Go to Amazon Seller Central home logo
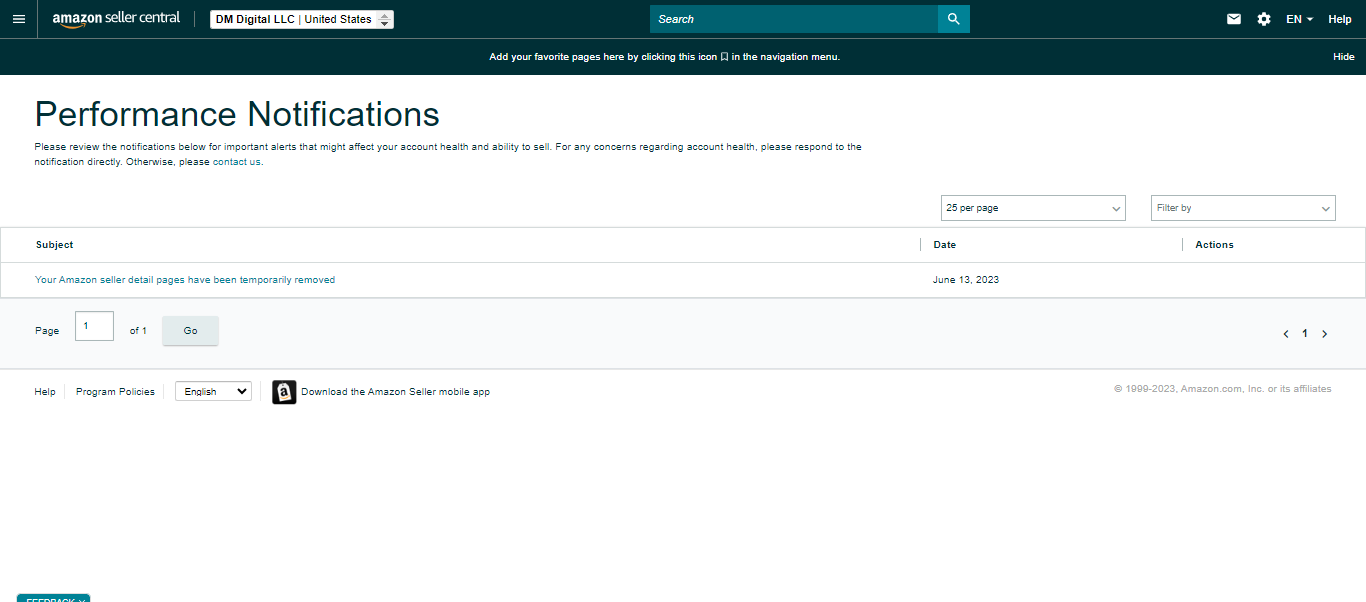The image size is (1366, 602). 116,19
